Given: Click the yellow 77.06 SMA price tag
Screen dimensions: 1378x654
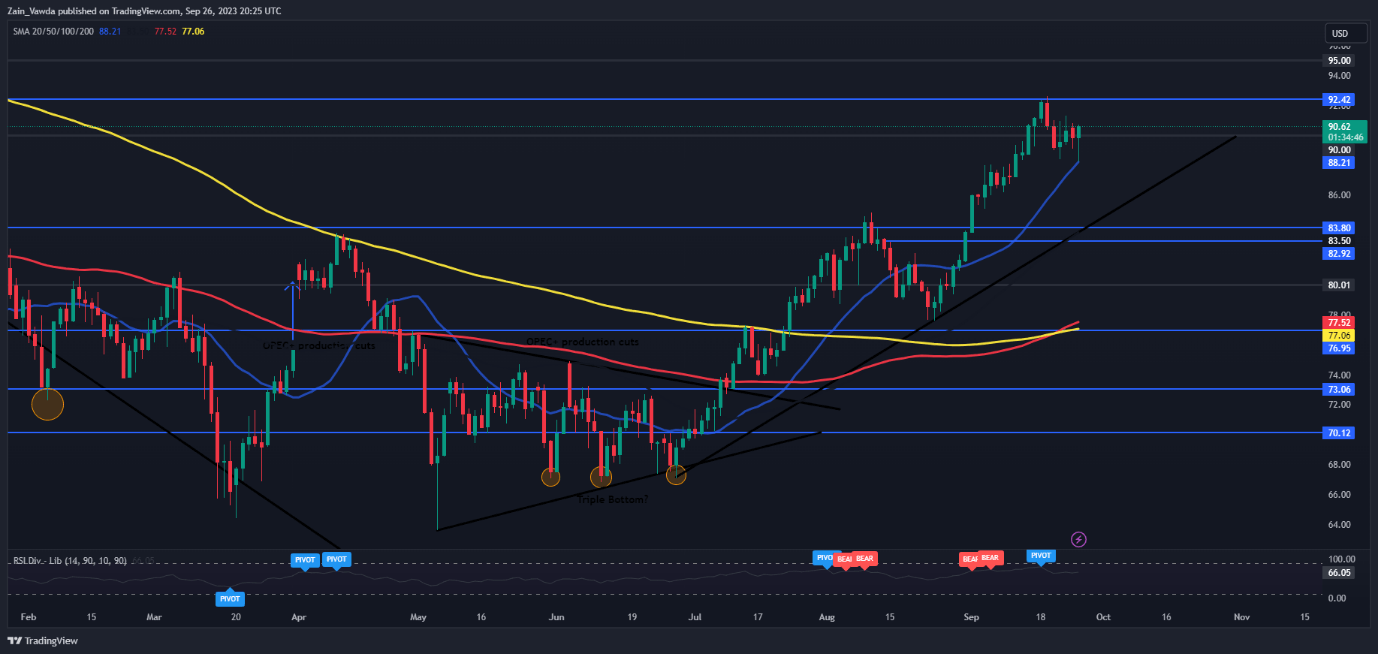Looking at the screenshot, I should coord(1338,336).
